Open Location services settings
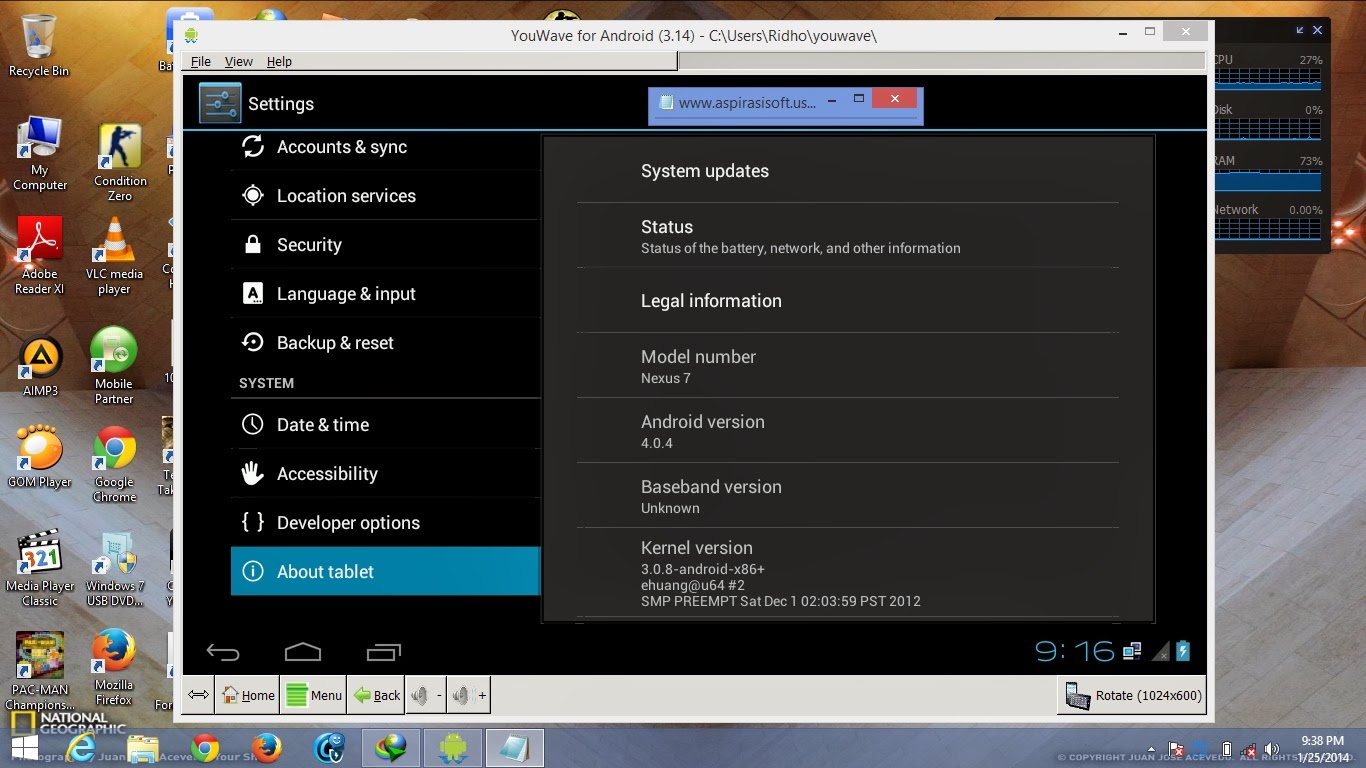The image size is (1366, 768). pyautogui.click(x=385, y=196)
